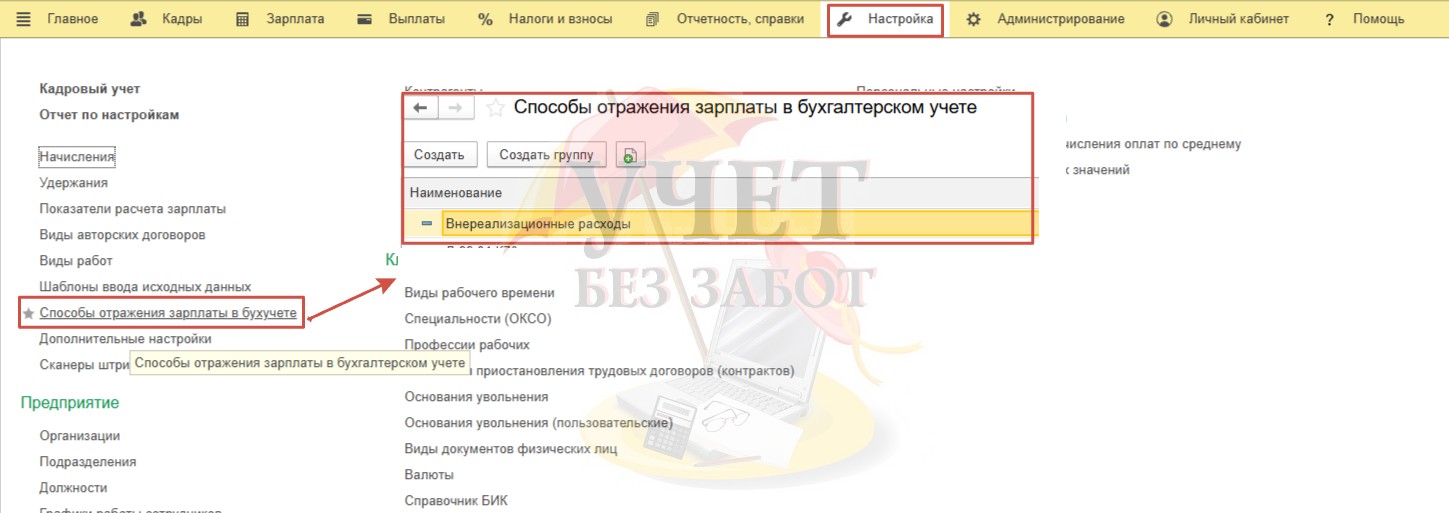Collapse the Внереализационные расходы group
The height and width of the screenshot is (513, 1449).
pos(427,224)
